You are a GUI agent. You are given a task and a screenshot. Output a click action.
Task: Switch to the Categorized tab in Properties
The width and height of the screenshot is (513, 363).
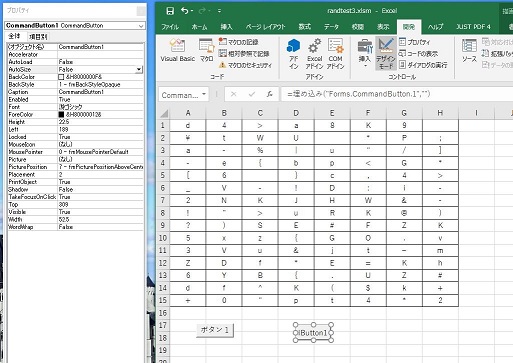tap(38, 37)
